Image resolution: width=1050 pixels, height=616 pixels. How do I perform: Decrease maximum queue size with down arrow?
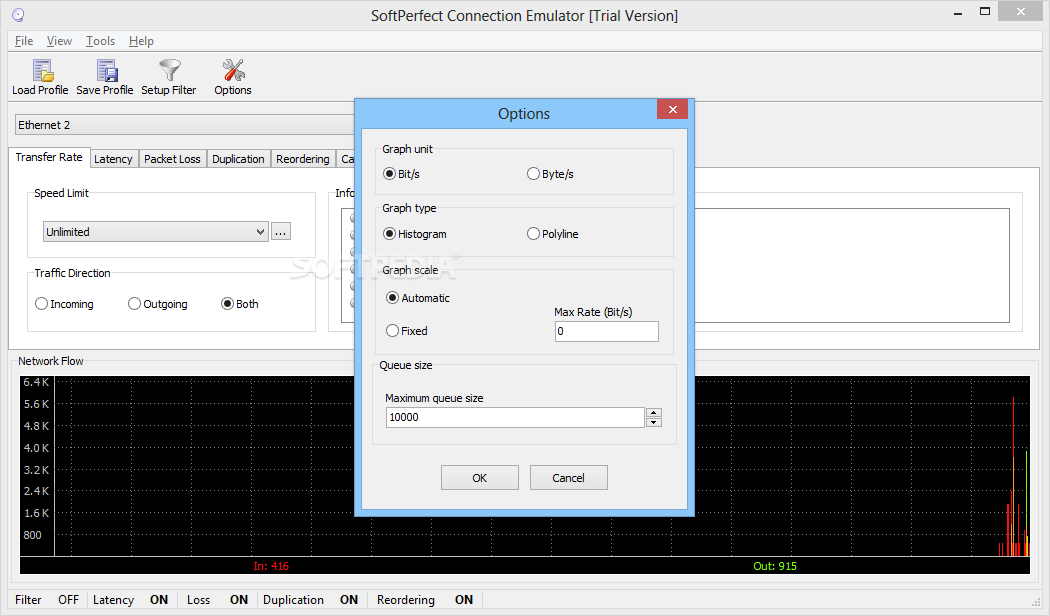click(x=654, y=422)
